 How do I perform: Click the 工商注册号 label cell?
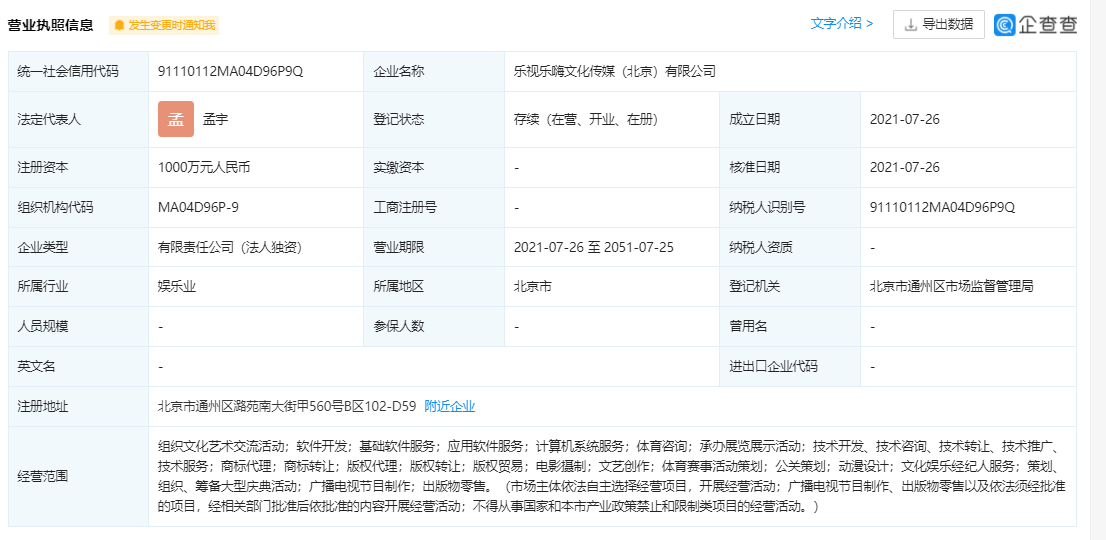(x=434, y=207)
